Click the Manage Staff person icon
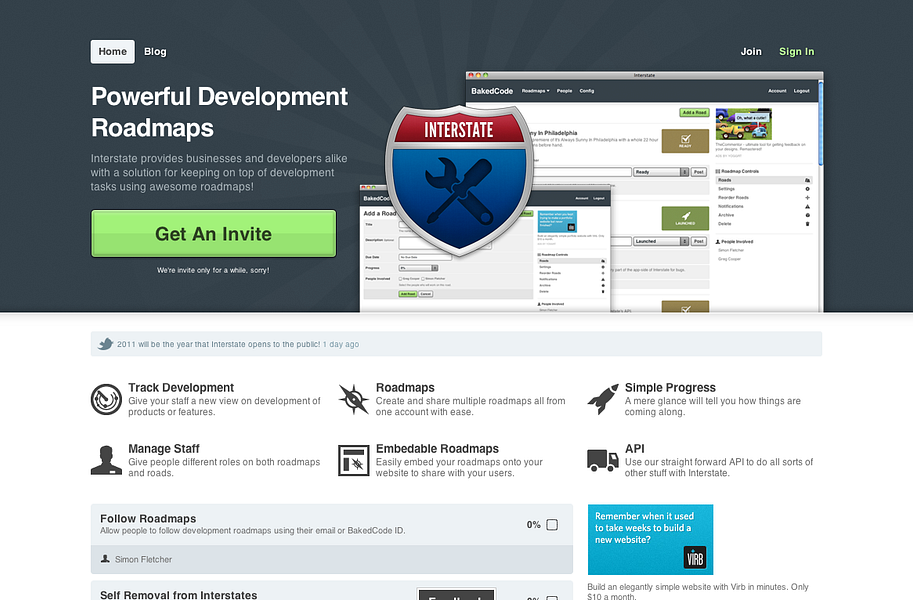This screenshot has width=913, height=600. pyautogui.click(x=106, y=460)
